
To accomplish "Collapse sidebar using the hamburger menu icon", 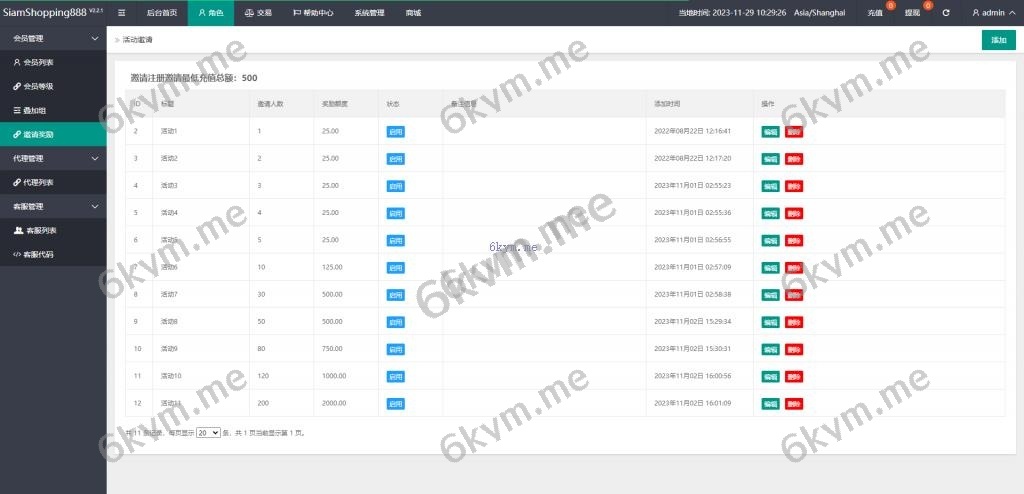I will point(122,13).
